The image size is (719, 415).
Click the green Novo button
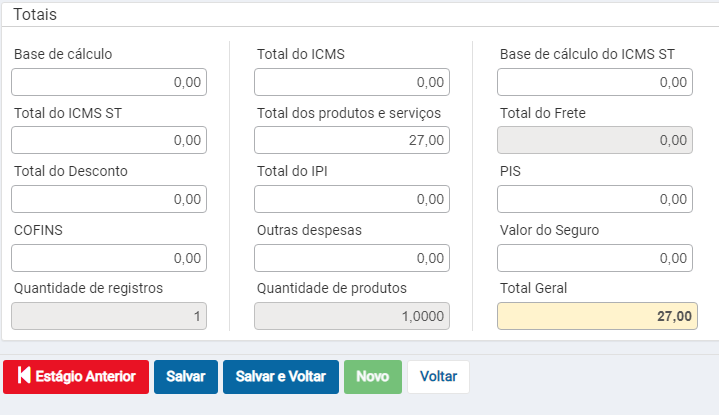[x=372, y=377]
